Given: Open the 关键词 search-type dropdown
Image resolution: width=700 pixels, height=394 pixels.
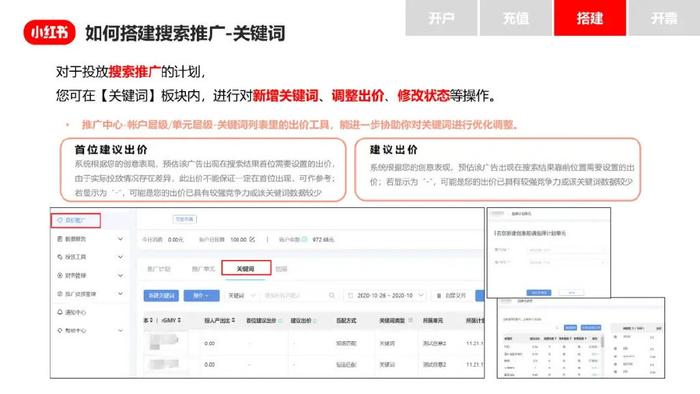Looking at the screenshot, I should 242,295.
